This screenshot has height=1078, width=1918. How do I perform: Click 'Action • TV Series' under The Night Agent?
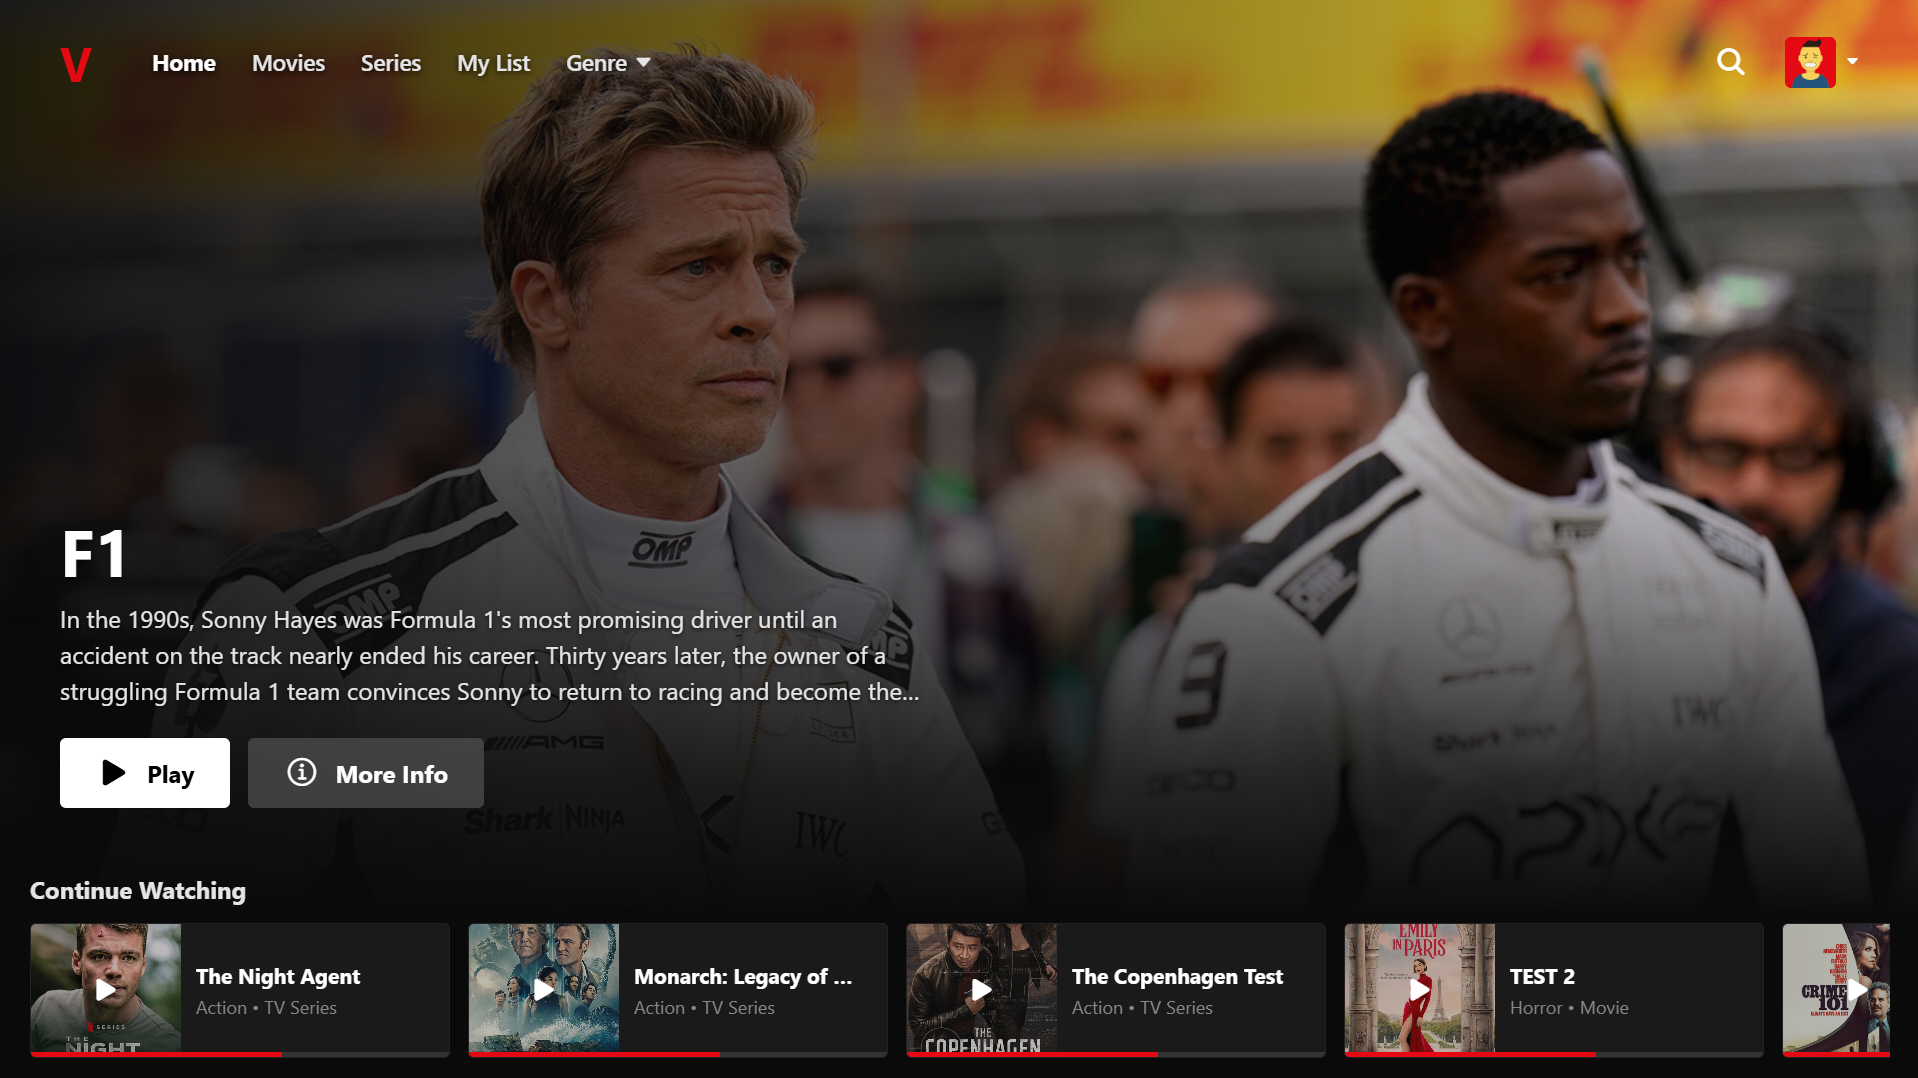[266, 1008]
